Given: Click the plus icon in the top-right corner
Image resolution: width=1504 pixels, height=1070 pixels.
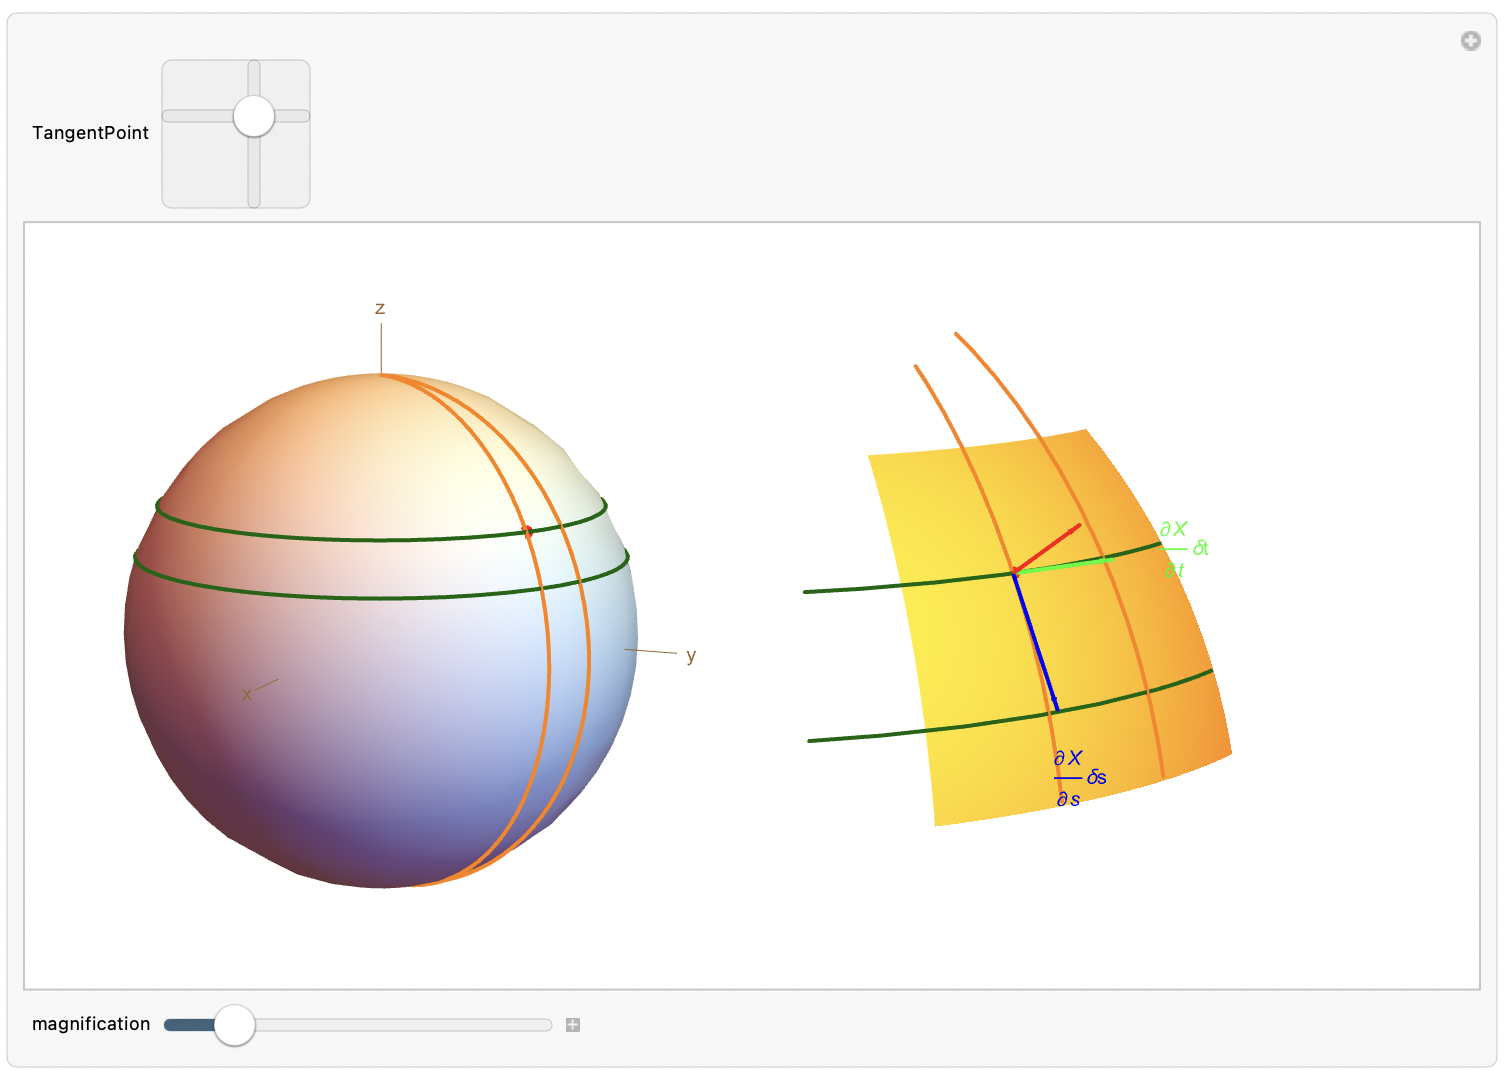Looking at the screenshot, I should click(1470, 41).
